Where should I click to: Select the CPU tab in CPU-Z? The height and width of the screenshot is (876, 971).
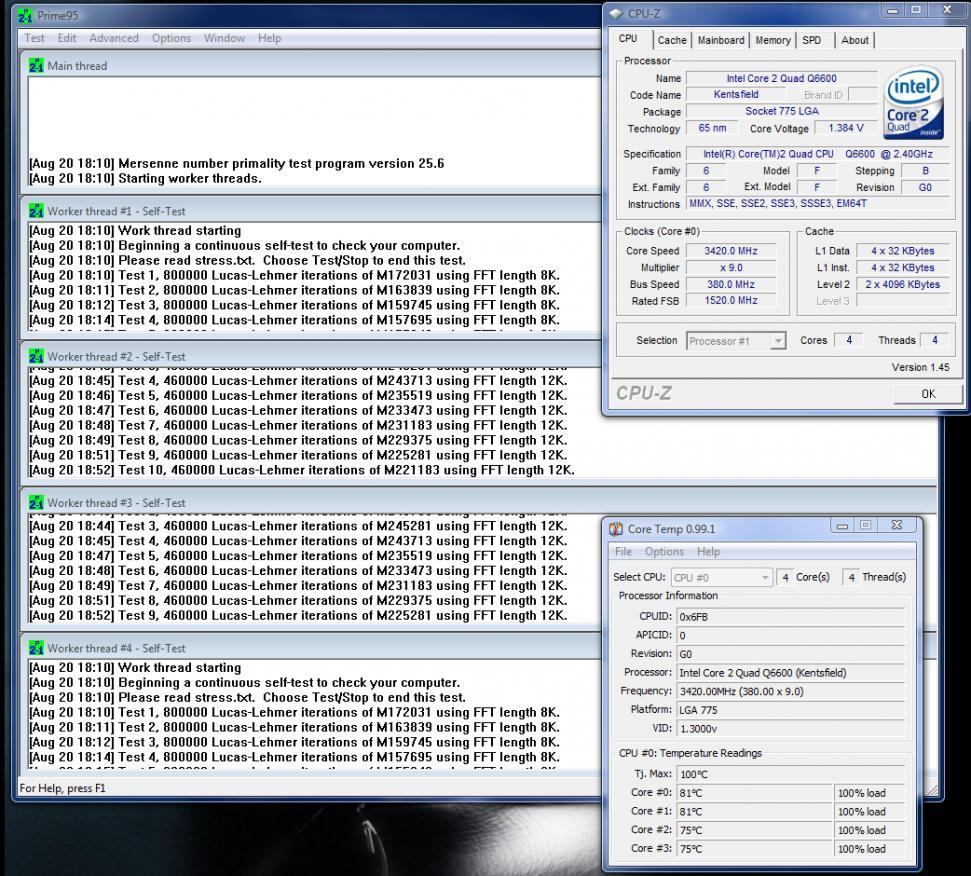tap(628, 38)
